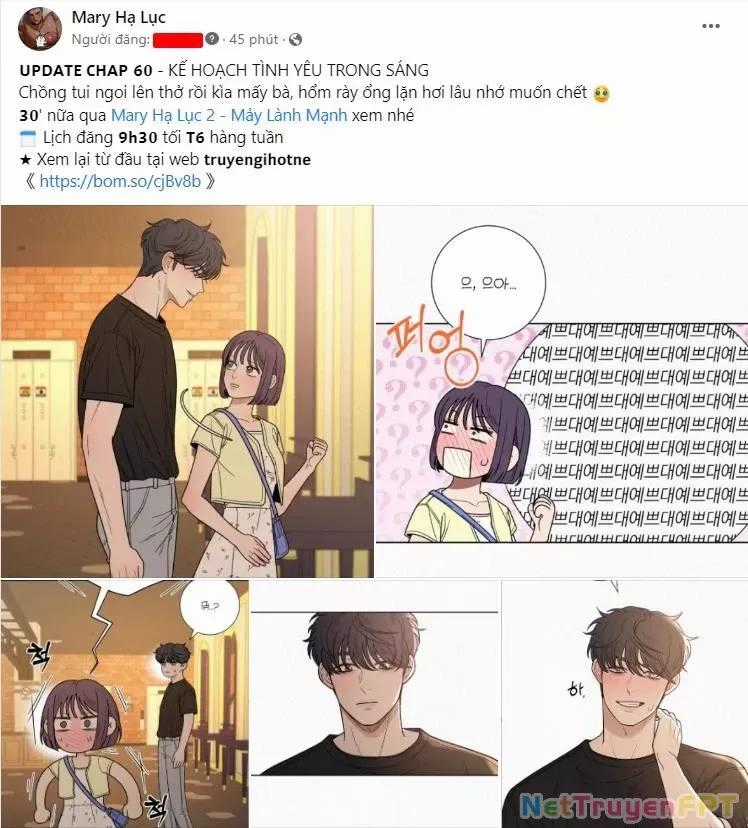Open the Mary Hạ Lục 2 - Mây Lành Mạnh link

point(229,115)
